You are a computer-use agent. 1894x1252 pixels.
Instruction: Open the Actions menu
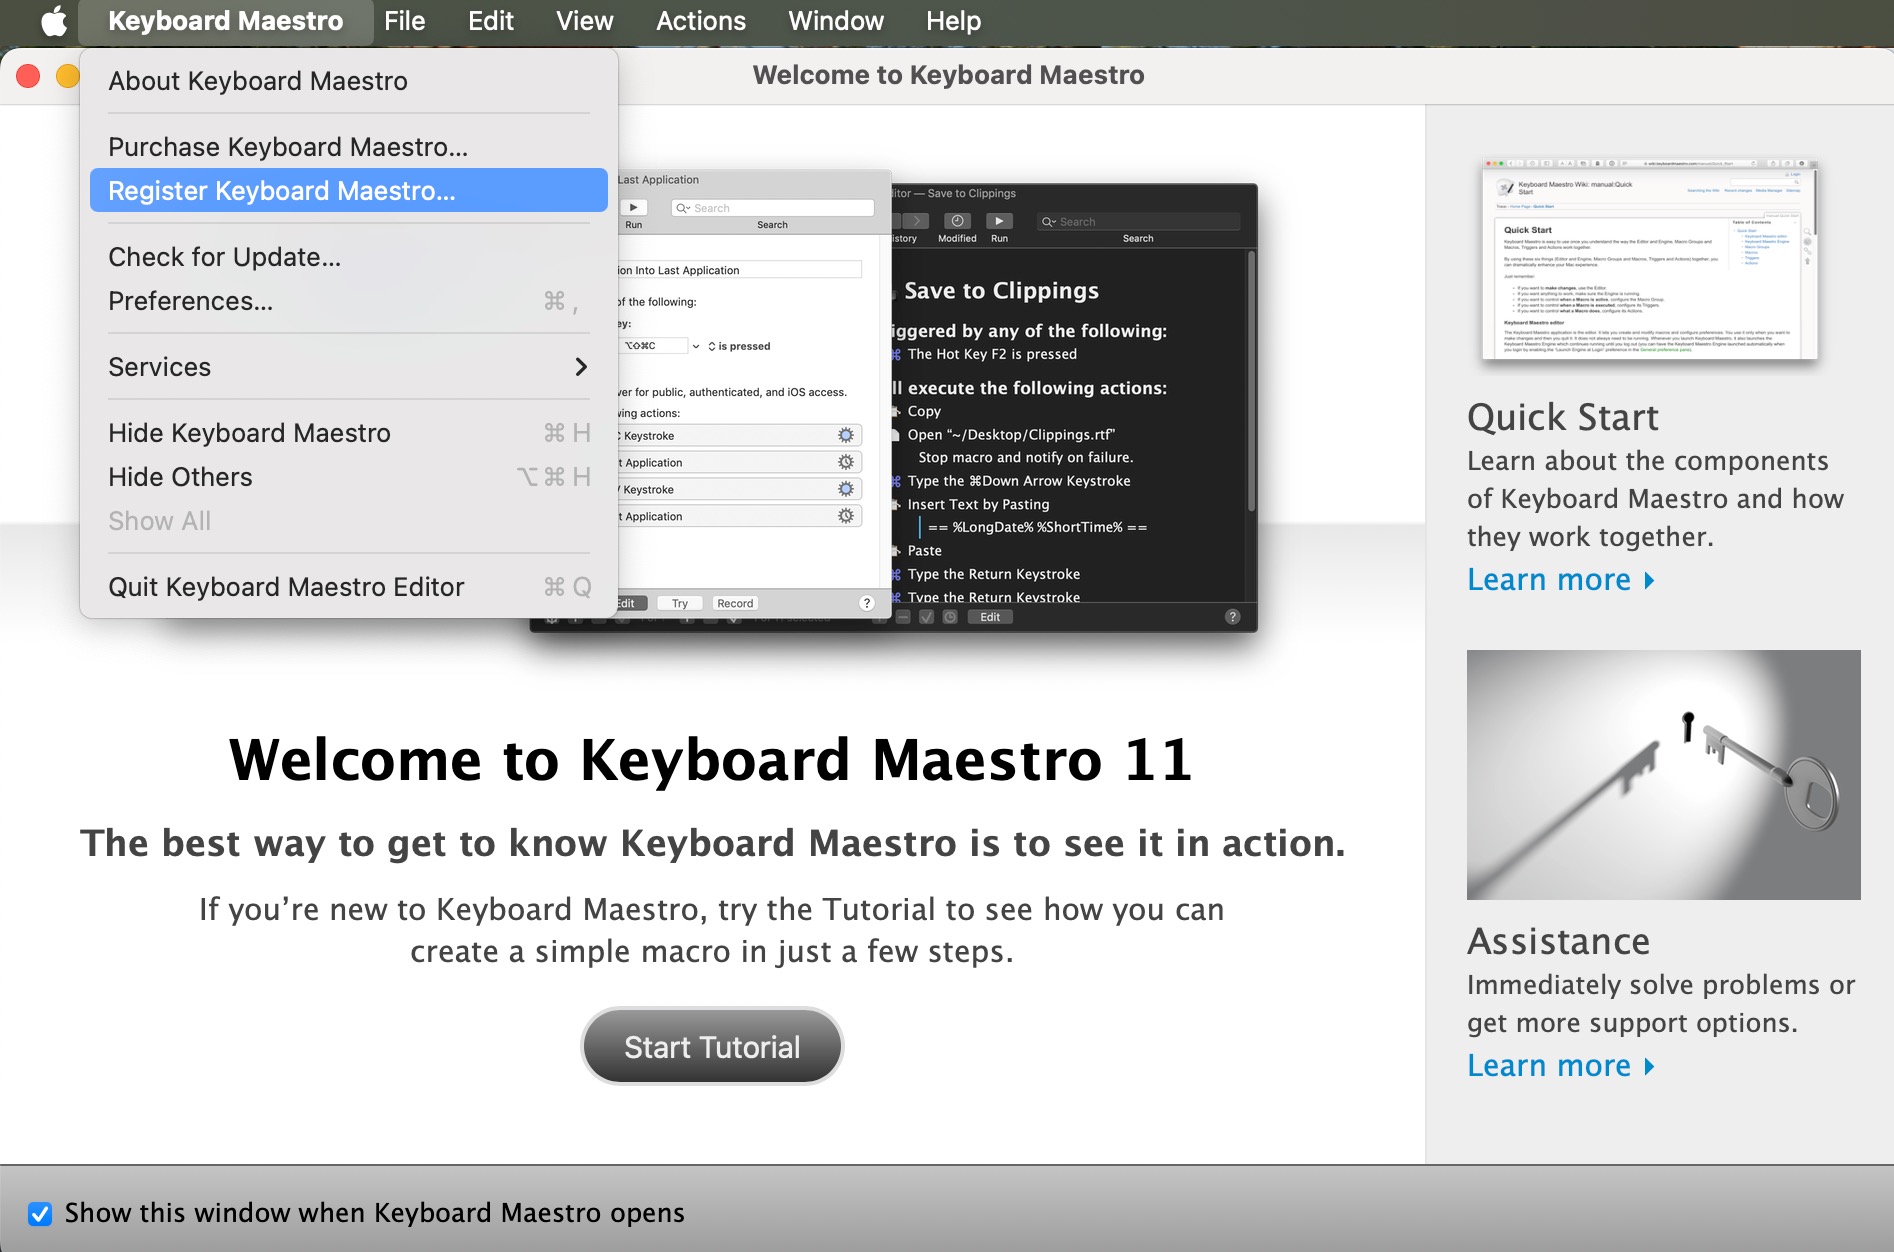(x=700, y=21)
